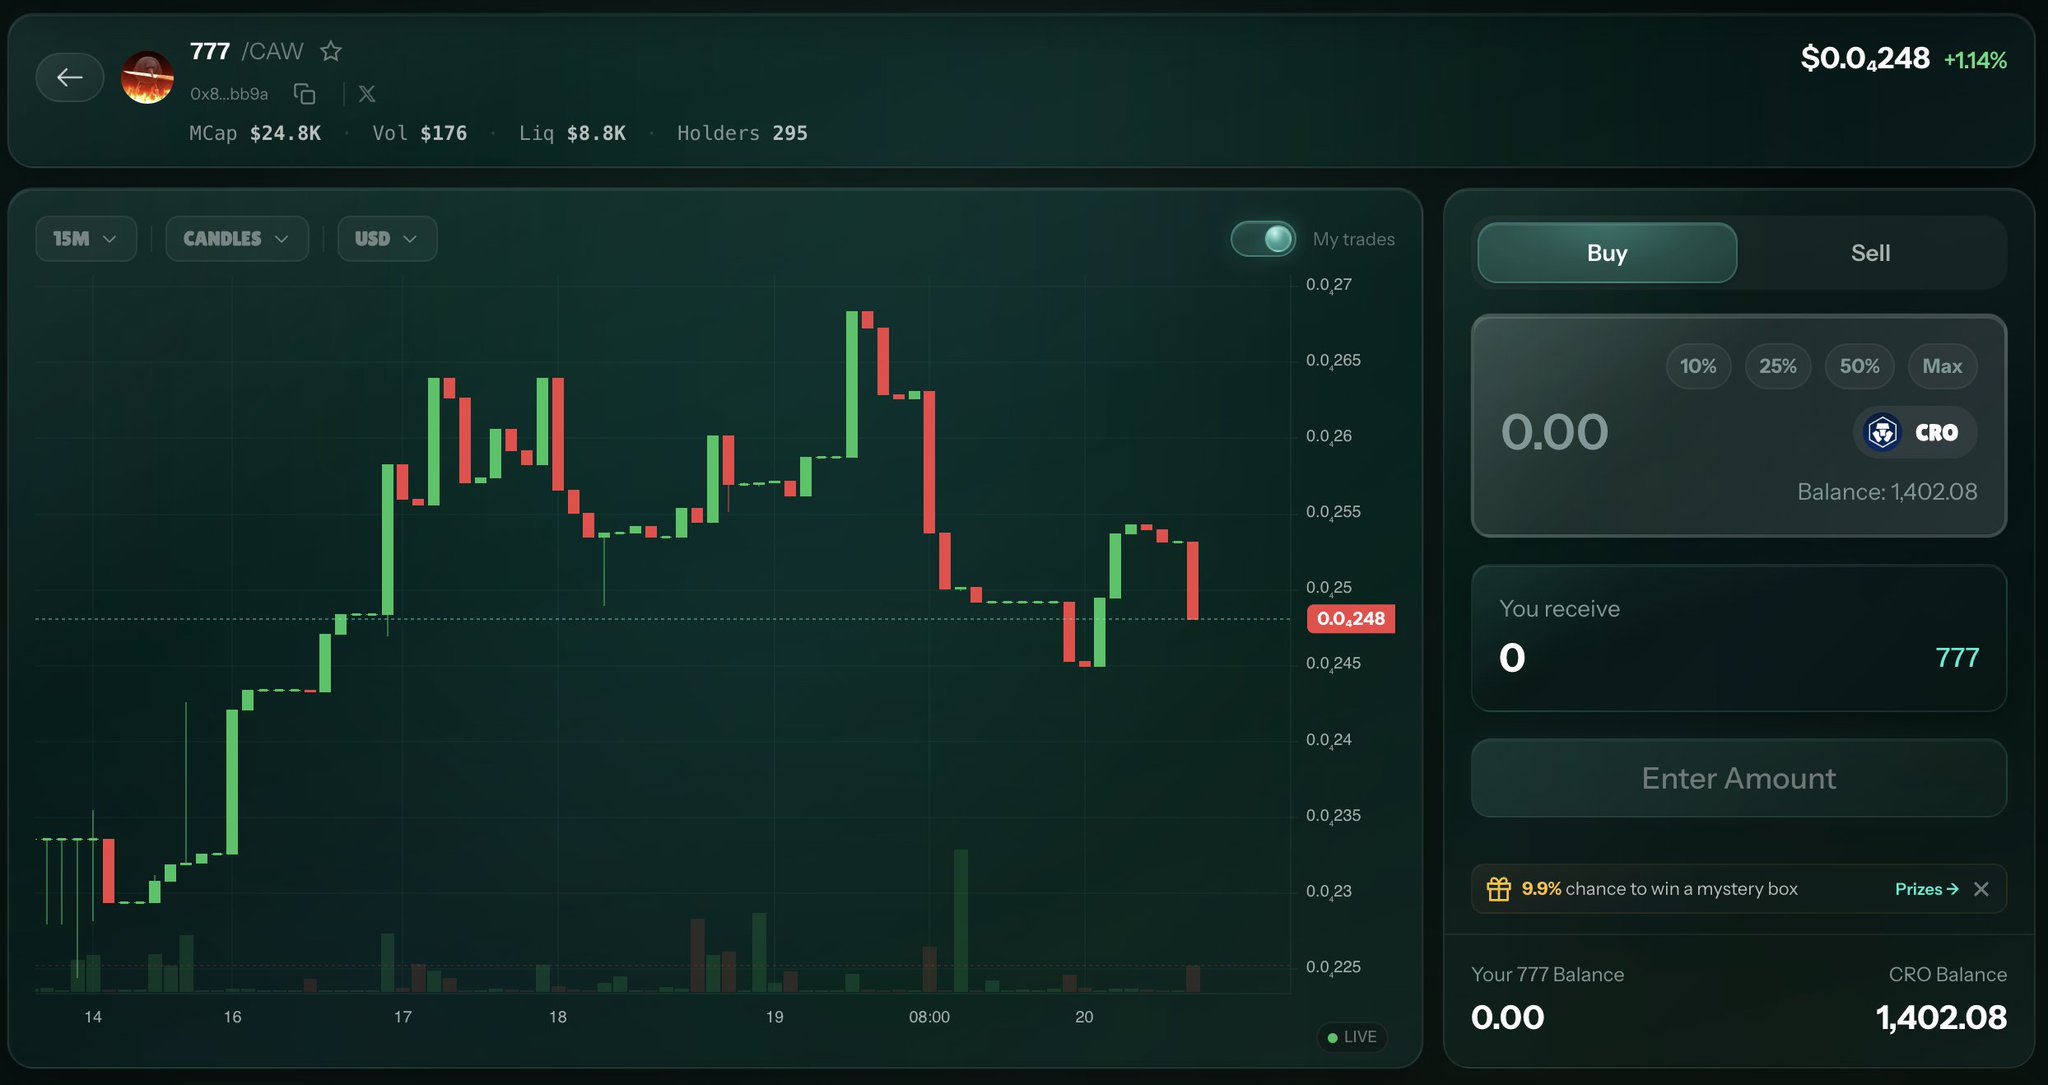Viewport: 2048px width, 1085px height.
Task: Open the 15M timeframe dropdown
Action: pos(86,239)
